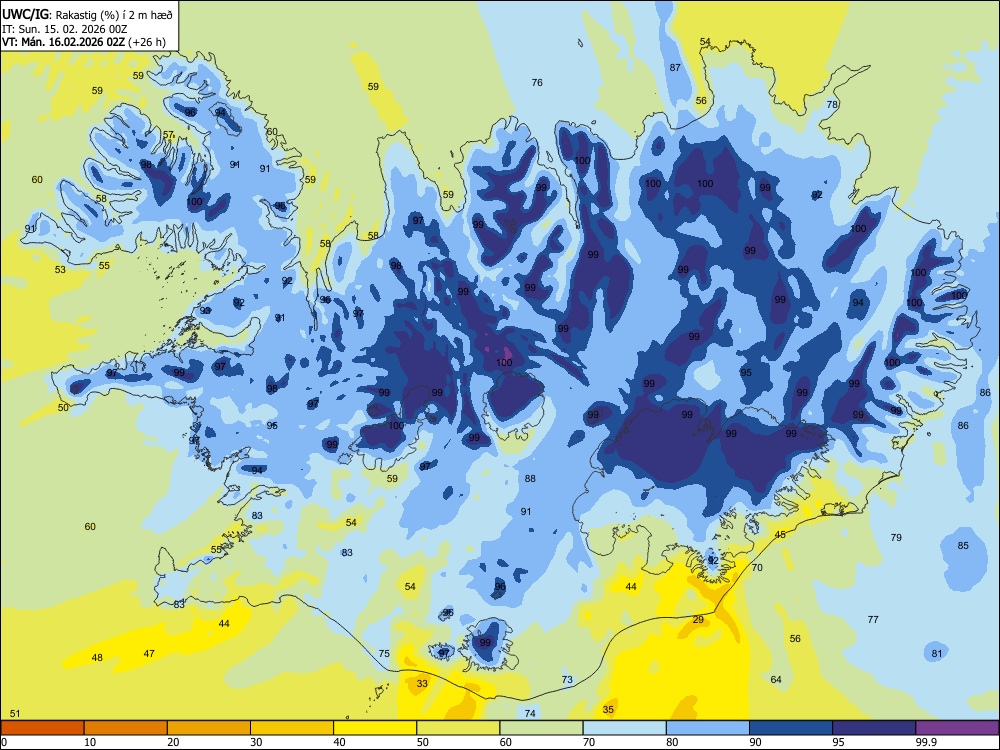1000x750 pixels.
Task: Click the humidity value '53' on the map
Action: tap(60, 269)
